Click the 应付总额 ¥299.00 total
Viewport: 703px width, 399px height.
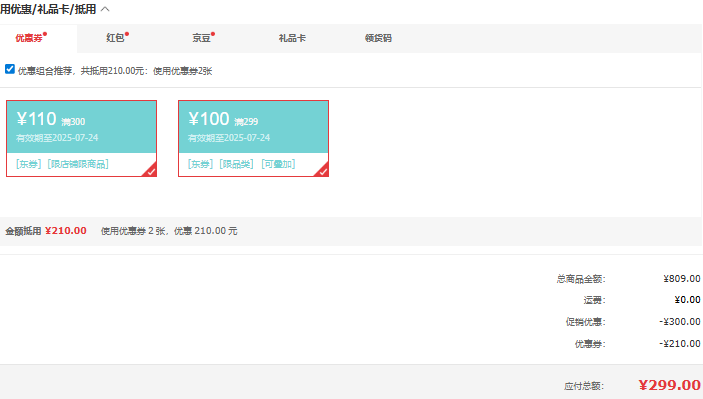pos(669,385)
